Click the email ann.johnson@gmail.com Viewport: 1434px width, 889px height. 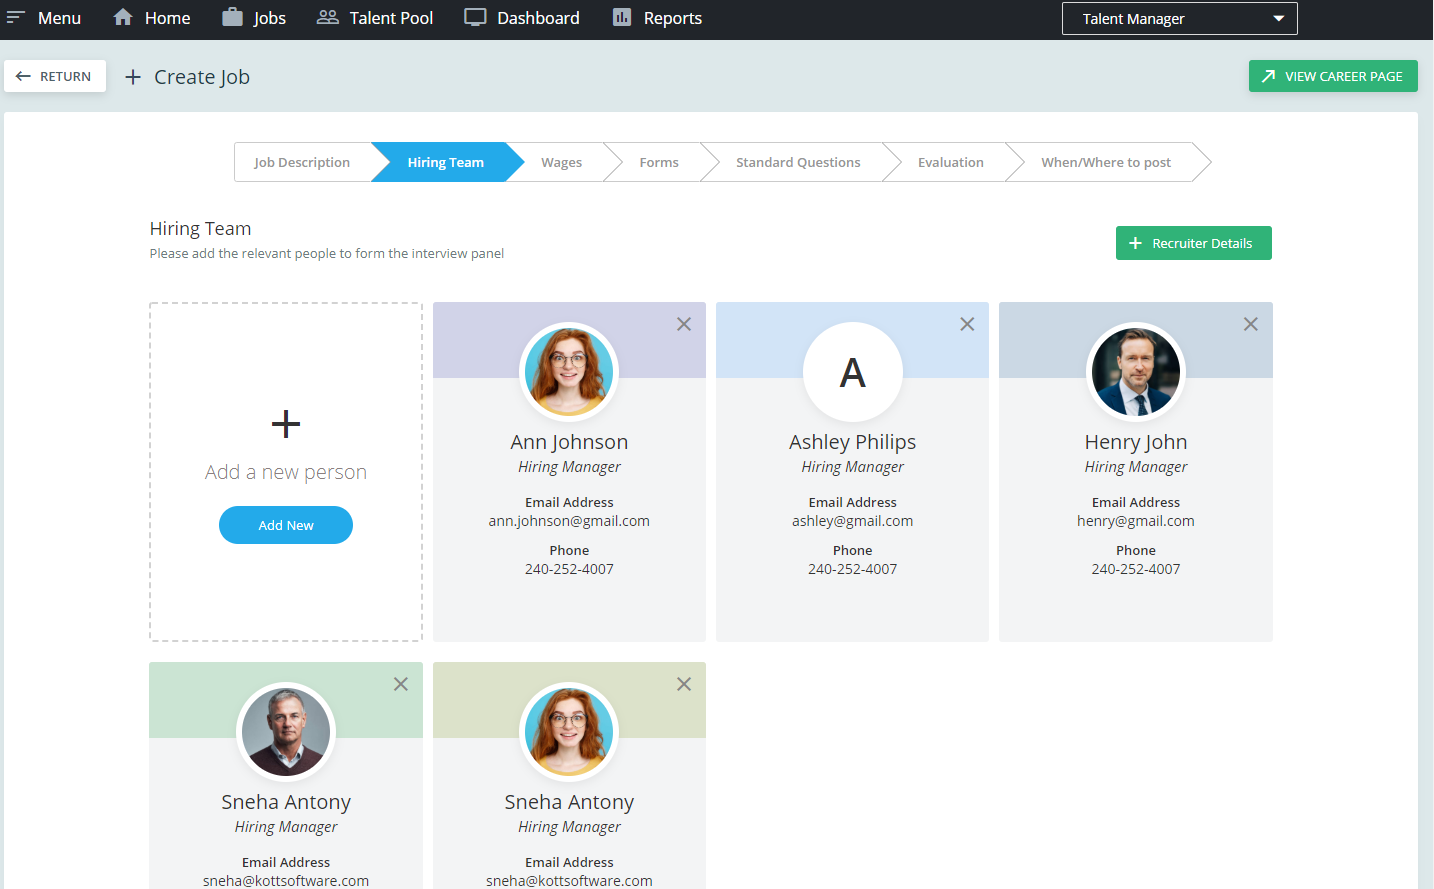[x=569, y=521]
